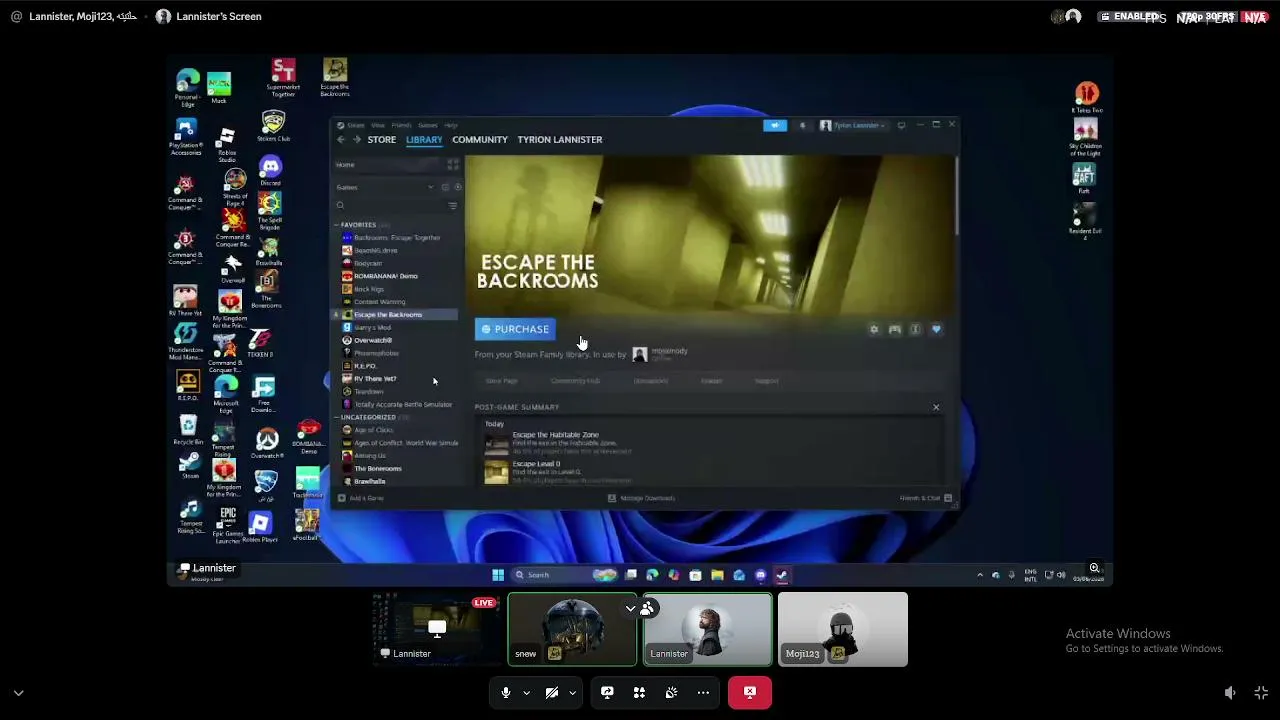Click the blue announcements megaphone button in Steam
1280x720 pixels.
(775, 126)
